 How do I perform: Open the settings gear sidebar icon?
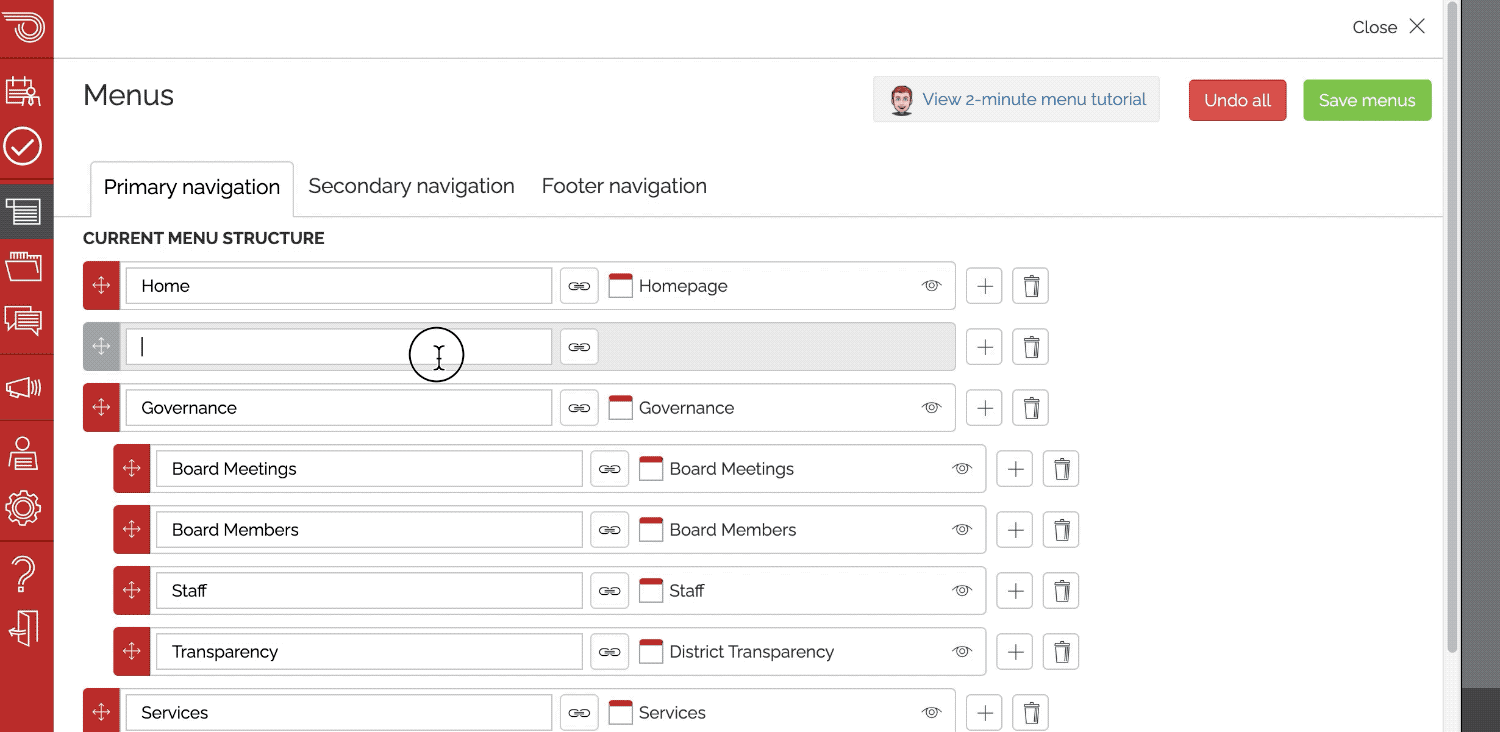pyautogui.click(x=23, y=508)
